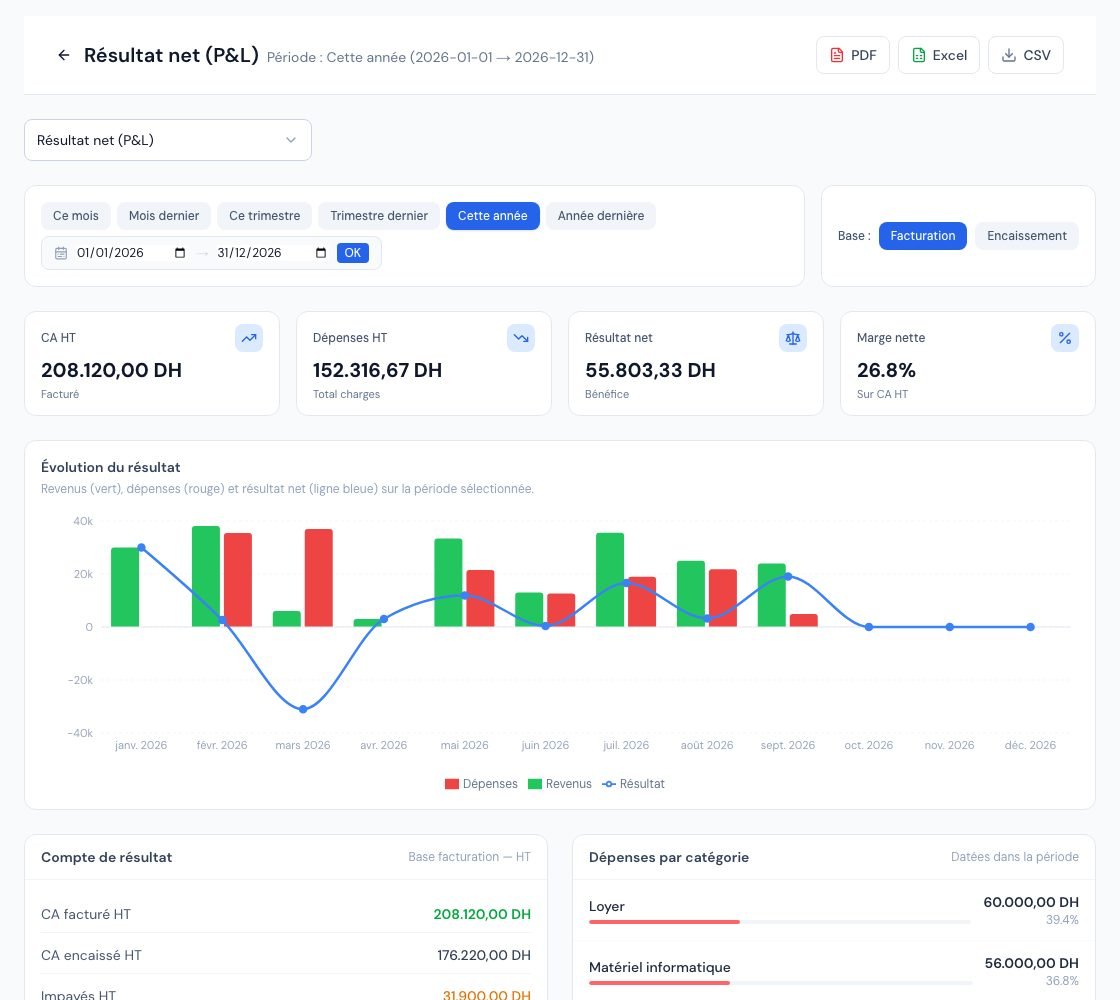Export the report as PDF

tap(853, 55)
